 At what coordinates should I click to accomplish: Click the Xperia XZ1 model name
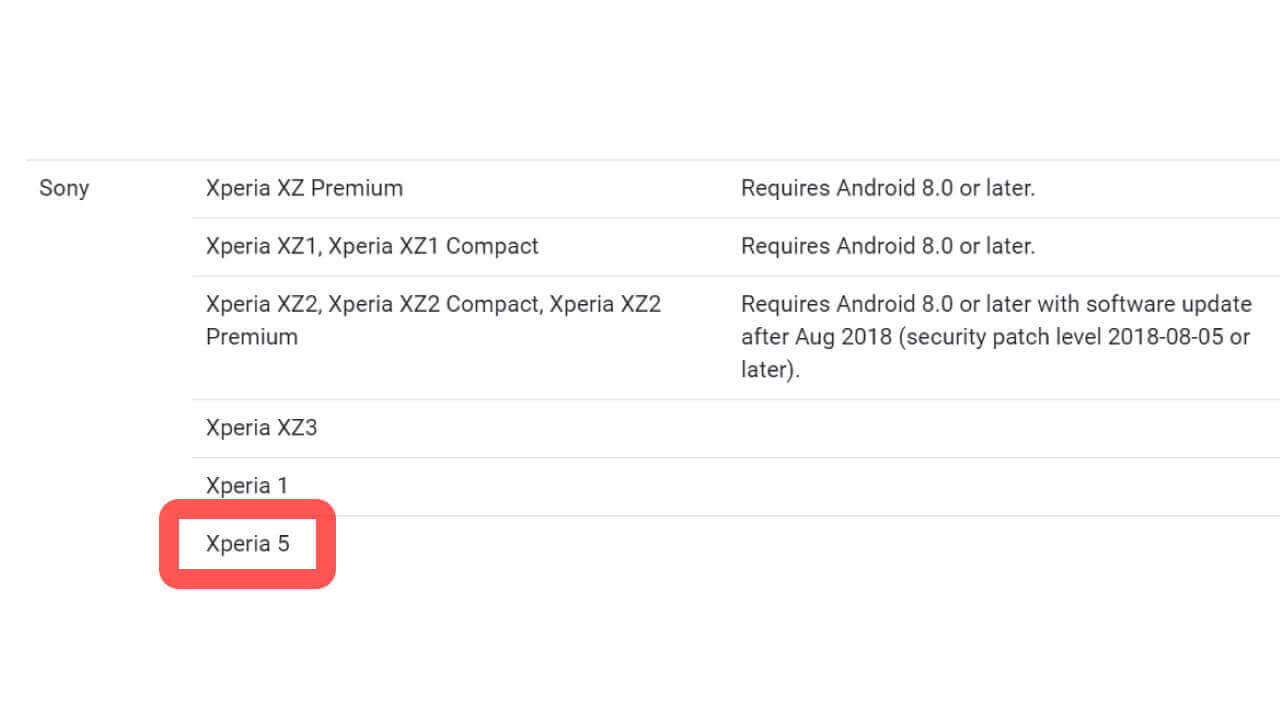click(x=261, y=246)
